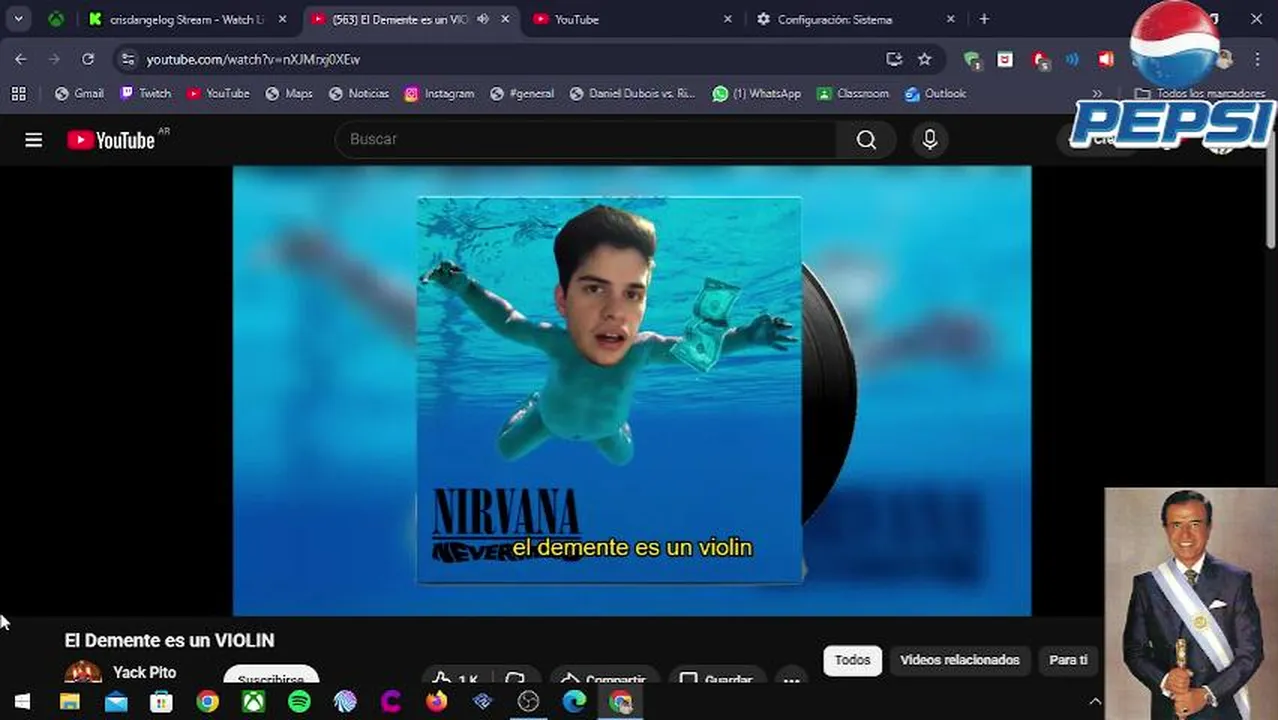The width and height of the screenshot is (1278, 720).
Task: Open Microsoft Store from the taskbar
Action: [161, 702]
